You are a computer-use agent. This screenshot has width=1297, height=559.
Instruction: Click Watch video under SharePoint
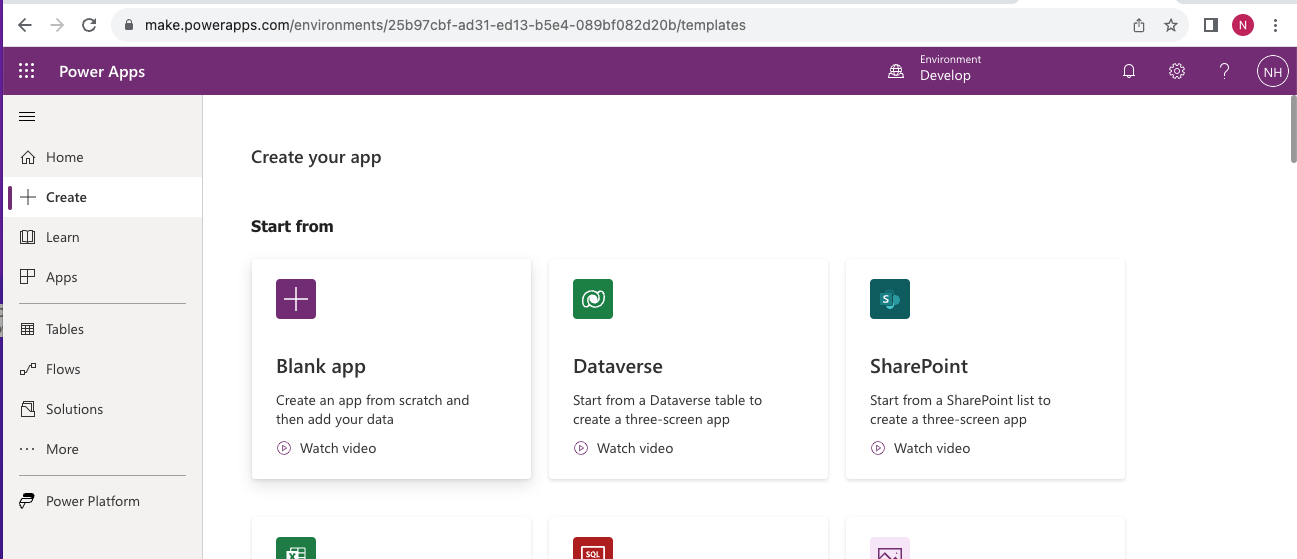click(x=931, y=448)
